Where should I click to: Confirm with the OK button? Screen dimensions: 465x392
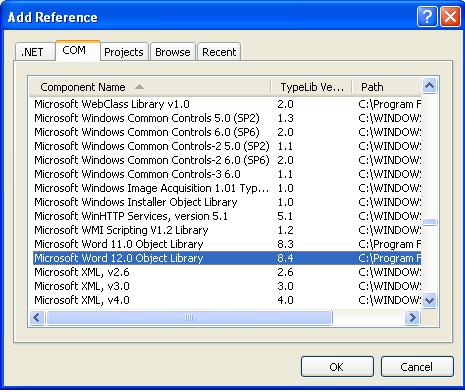coord(337,367)
